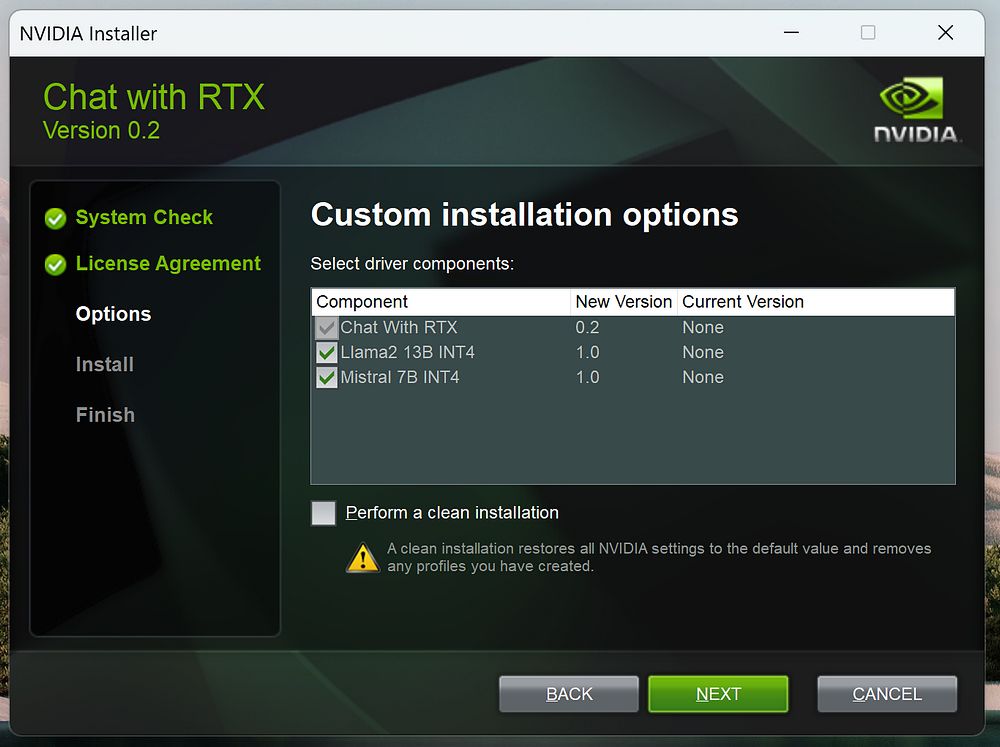Toggle the Chat With RTX component checkbox
The image size is (1000, 747).
(327, 328)
